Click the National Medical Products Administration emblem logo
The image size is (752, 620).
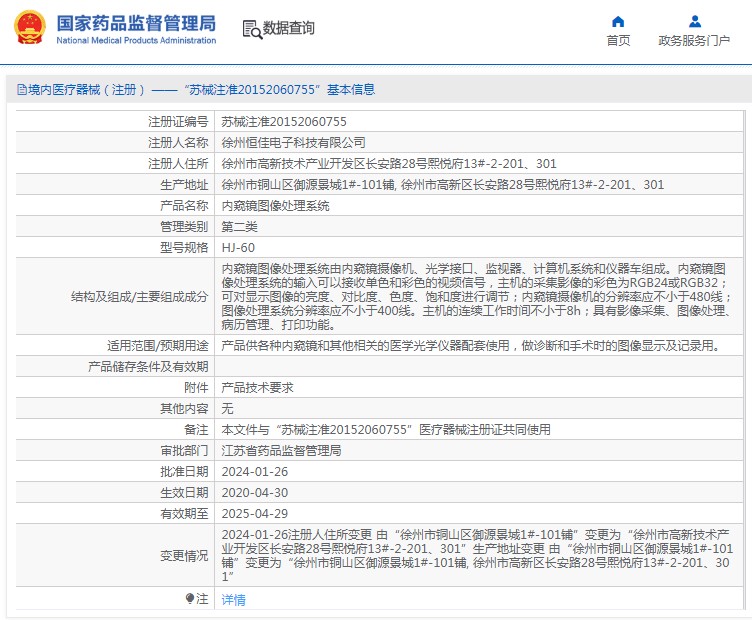tap(28, 28)
